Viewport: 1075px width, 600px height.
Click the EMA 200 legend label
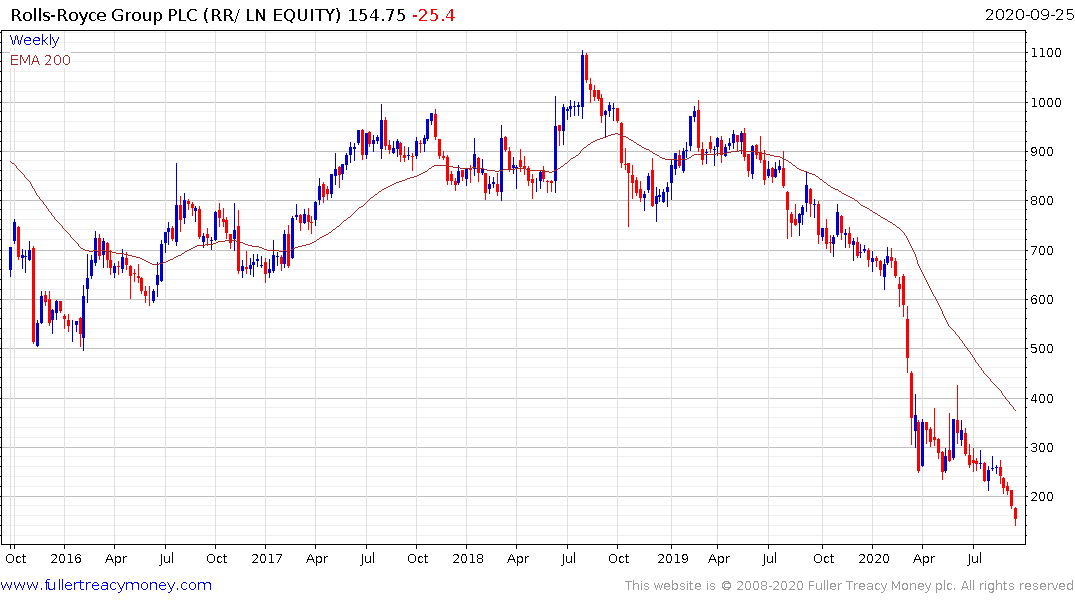point(40,60)
